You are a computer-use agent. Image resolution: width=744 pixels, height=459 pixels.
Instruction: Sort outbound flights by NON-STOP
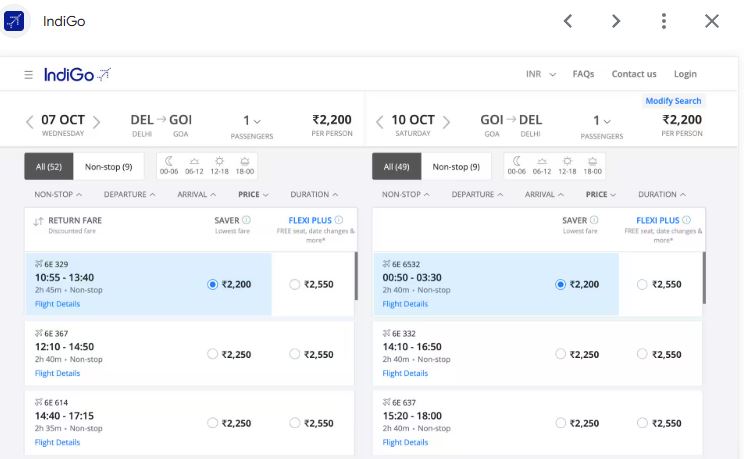coord(58,194)
